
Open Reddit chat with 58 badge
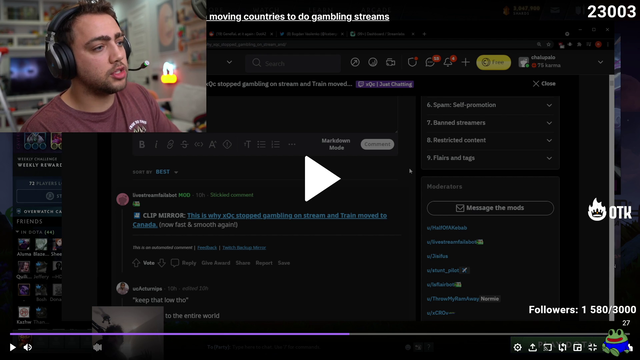[x=431, y=62]
